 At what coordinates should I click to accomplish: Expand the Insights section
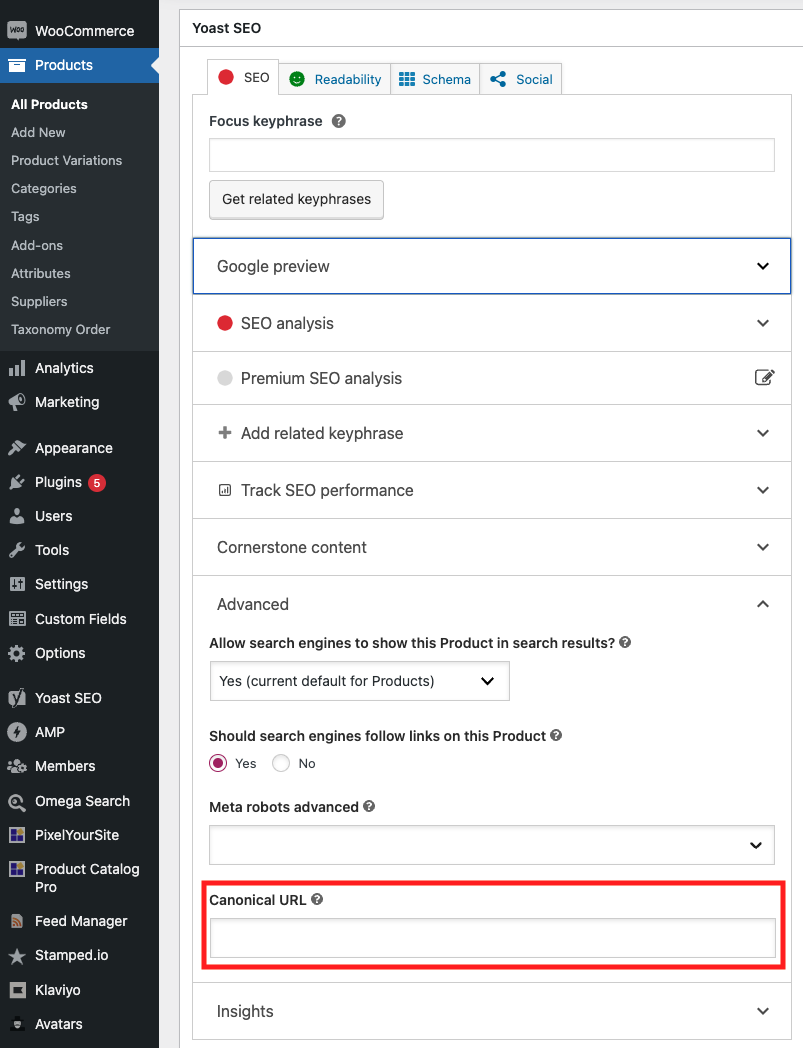coord(492,1011)
